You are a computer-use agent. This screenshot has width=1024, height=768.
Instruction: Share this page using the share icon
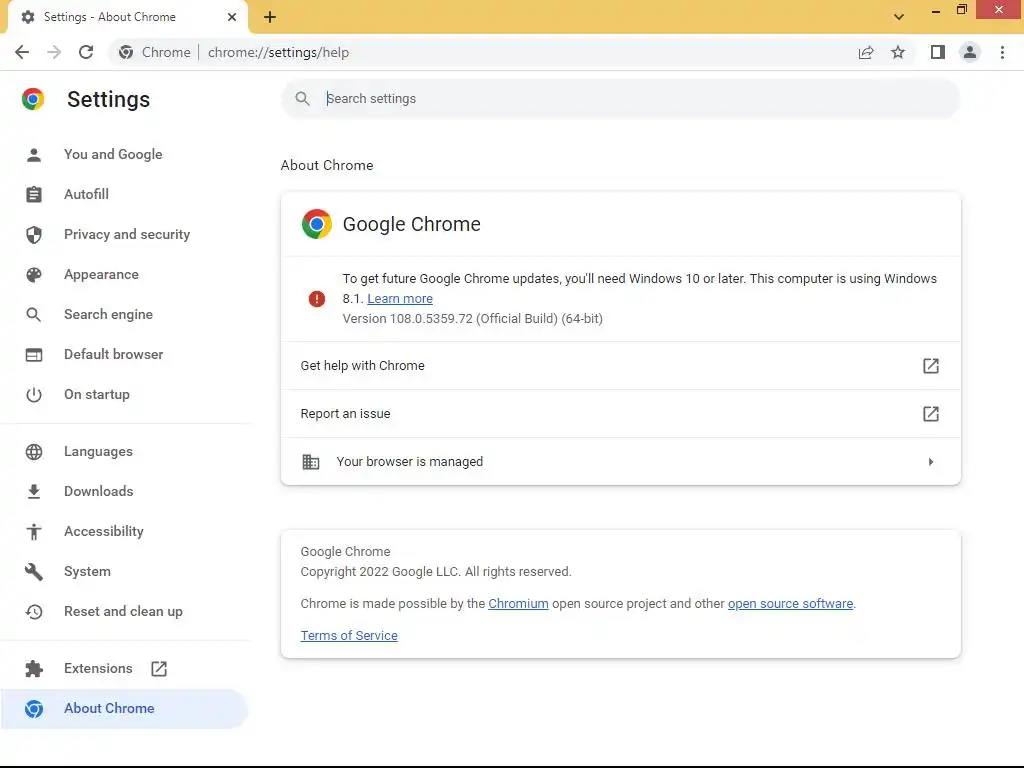point(866,52)
